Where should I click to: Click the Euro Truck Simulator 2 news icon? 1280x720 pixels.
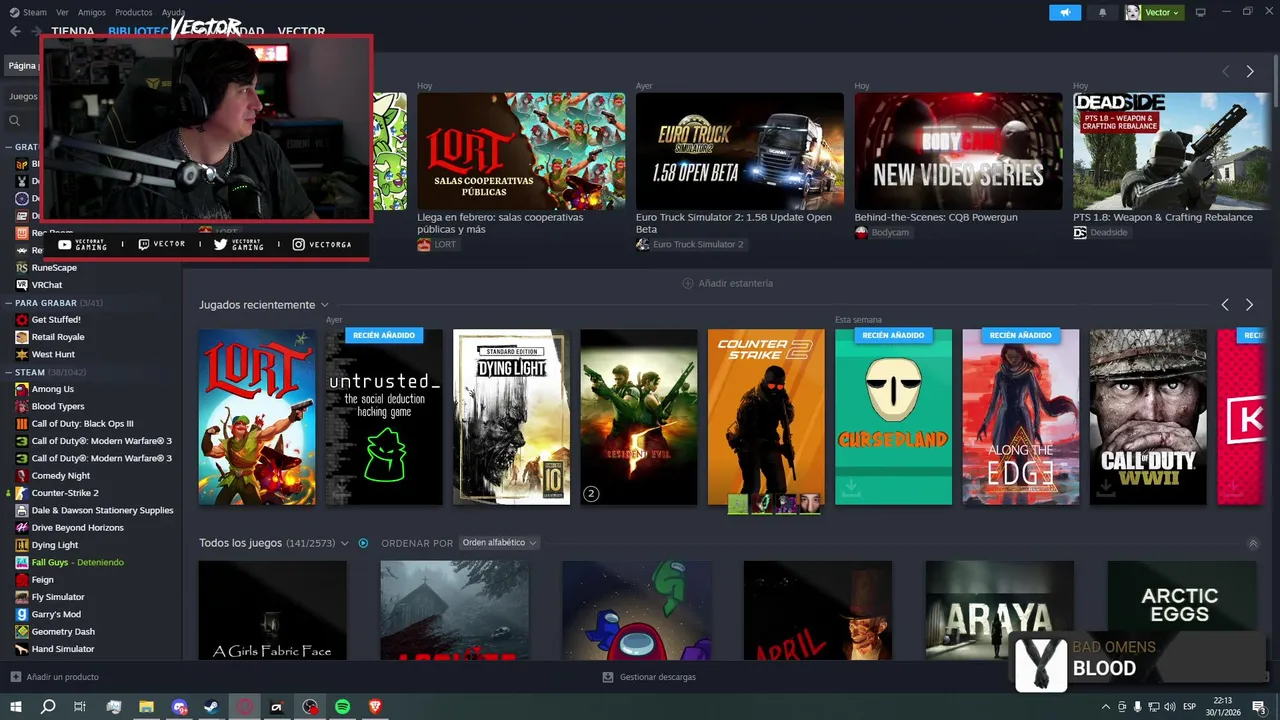point(642,244)
